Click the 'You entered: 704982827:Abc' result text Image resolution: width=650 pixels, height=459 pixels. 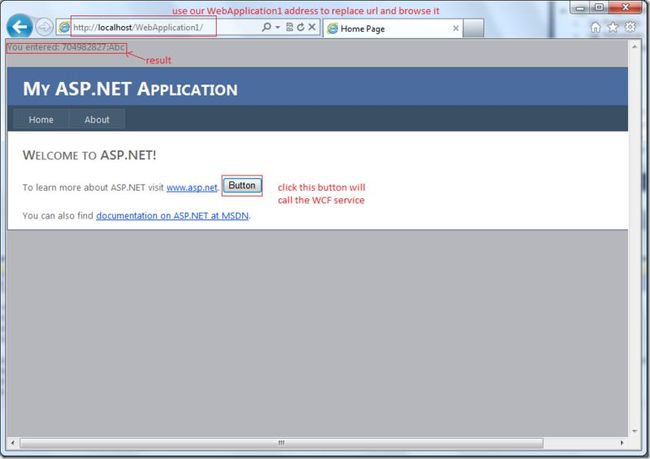(66, 47)
